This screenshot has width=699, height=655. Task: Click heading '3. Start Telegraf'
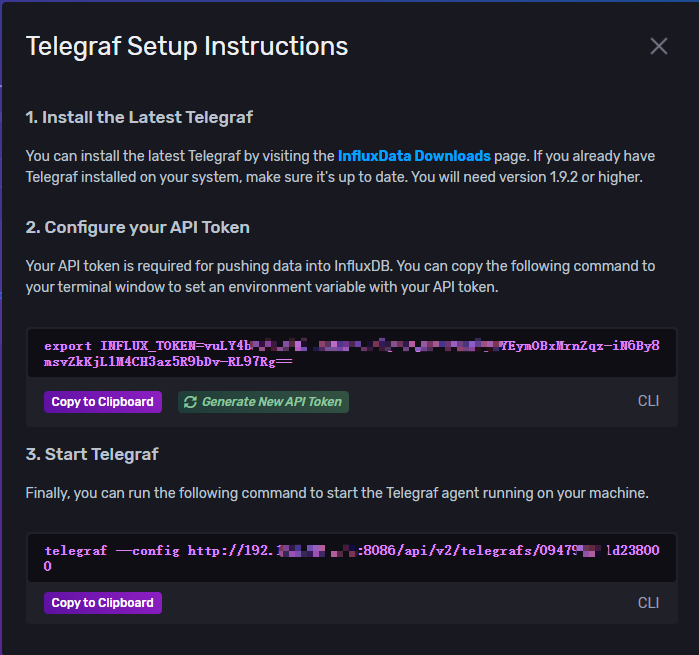92,454
